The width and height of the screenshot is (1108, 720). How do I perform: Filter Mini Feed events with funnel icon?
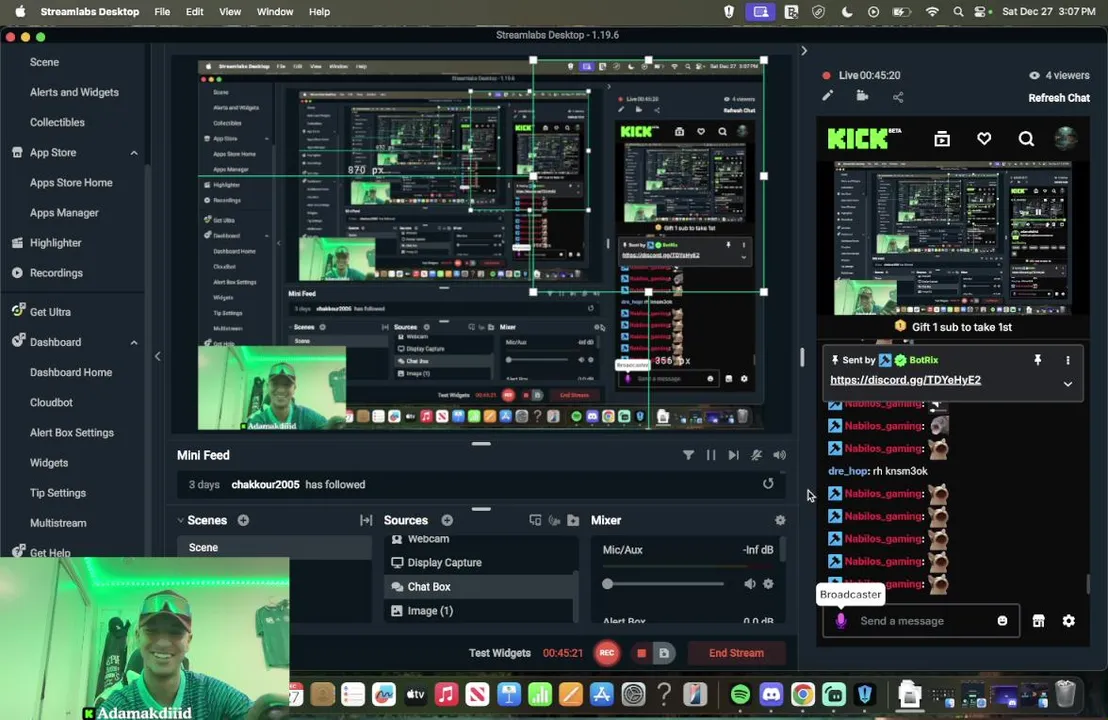[688, 455]
